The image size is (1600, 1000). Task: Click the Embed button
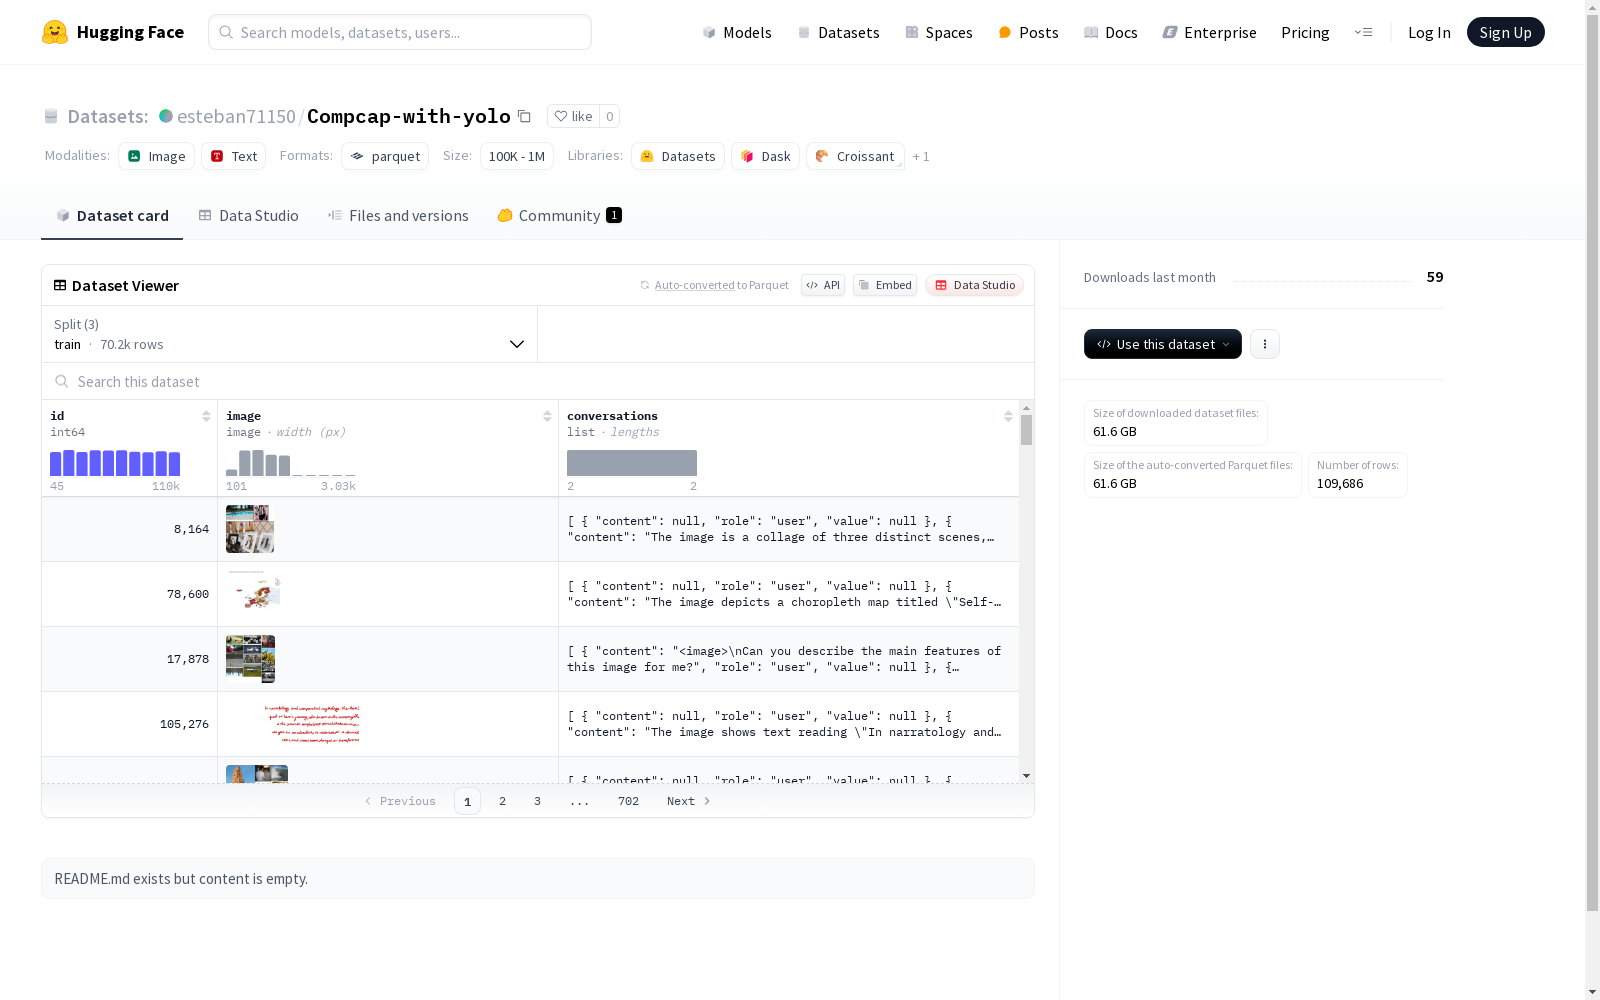(x=885, y=285)
